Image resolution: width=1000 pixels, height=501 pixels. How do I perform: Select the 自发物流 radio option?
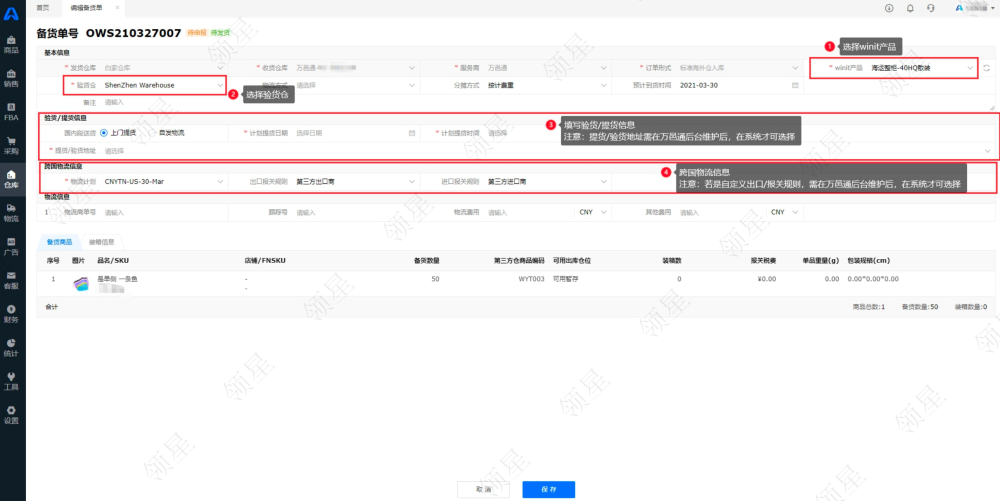[171, 132]
